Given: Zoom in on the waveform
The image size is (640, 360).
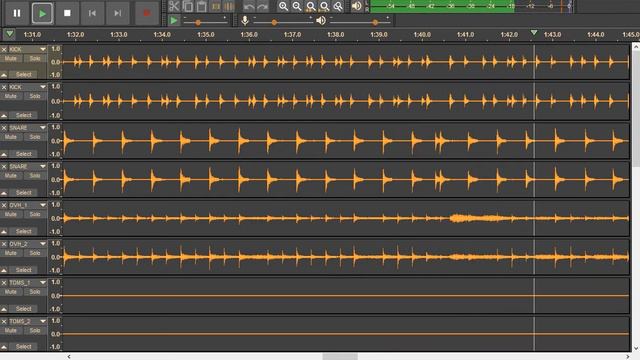Looking at the screenshot, I should [x=283, y=6].
